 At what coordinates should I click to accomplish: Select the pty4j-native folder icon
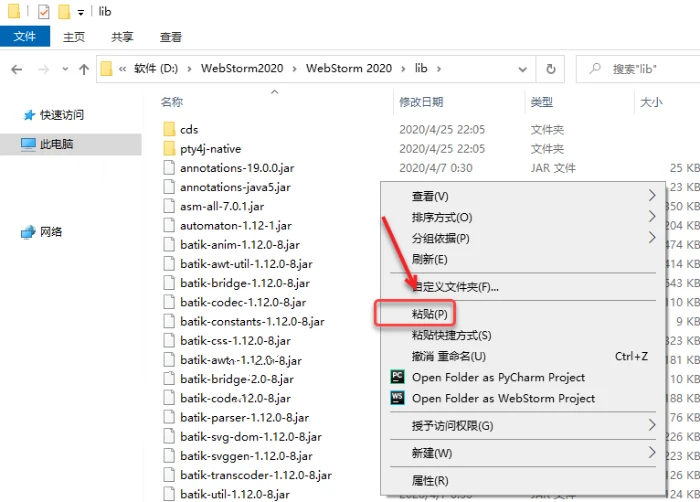pos(168,149)
